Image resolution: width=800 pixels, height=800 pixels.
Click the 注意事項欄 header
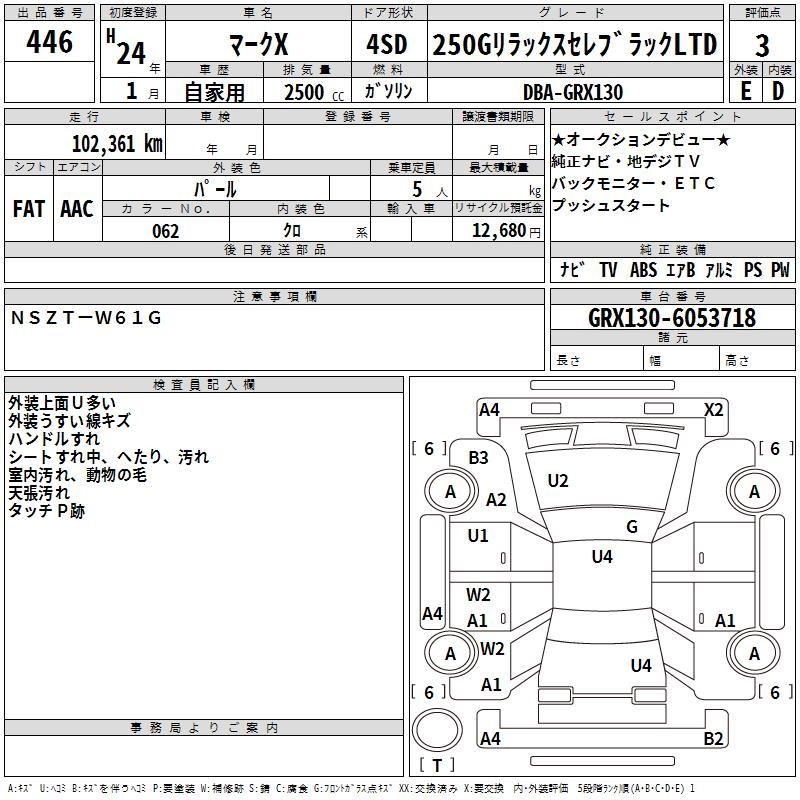(x=274, y=296)
